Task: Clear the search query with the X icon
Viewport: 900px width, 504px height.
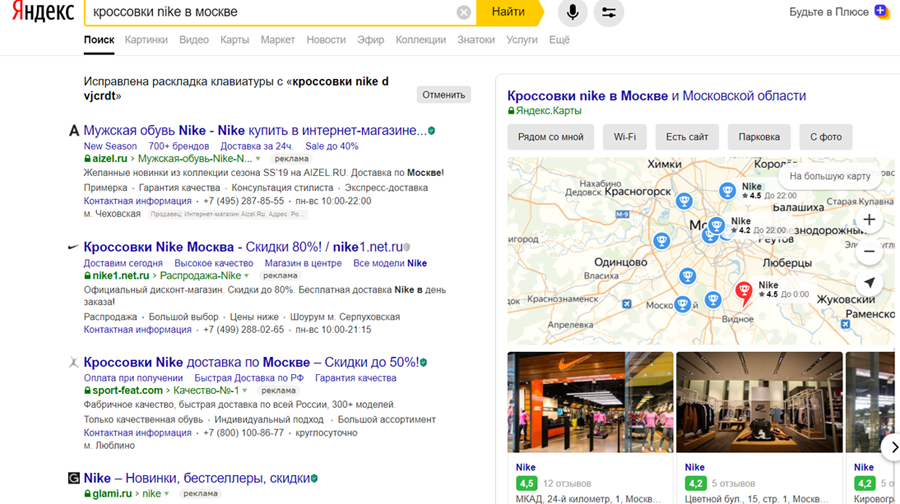Action: [464, 13]
